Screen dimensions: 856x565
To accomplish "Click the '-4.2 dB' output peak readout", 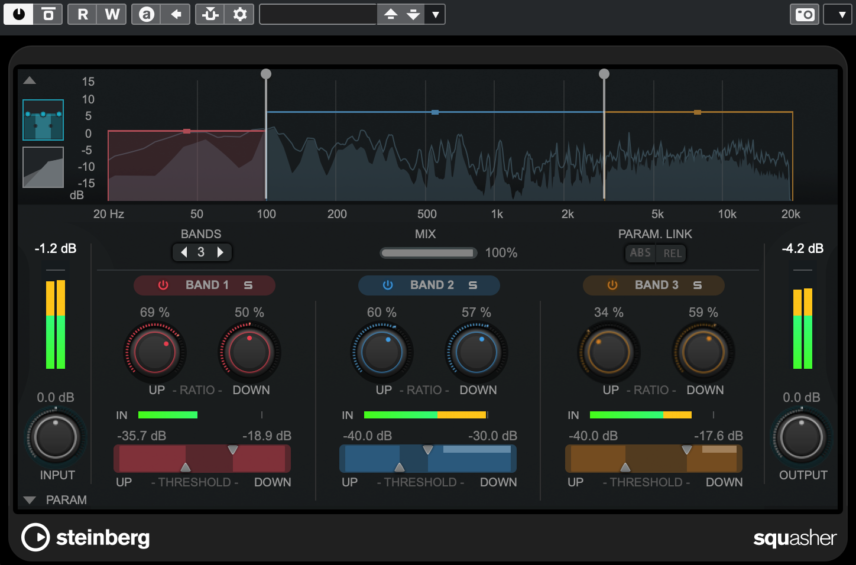I will pos(802,248).
